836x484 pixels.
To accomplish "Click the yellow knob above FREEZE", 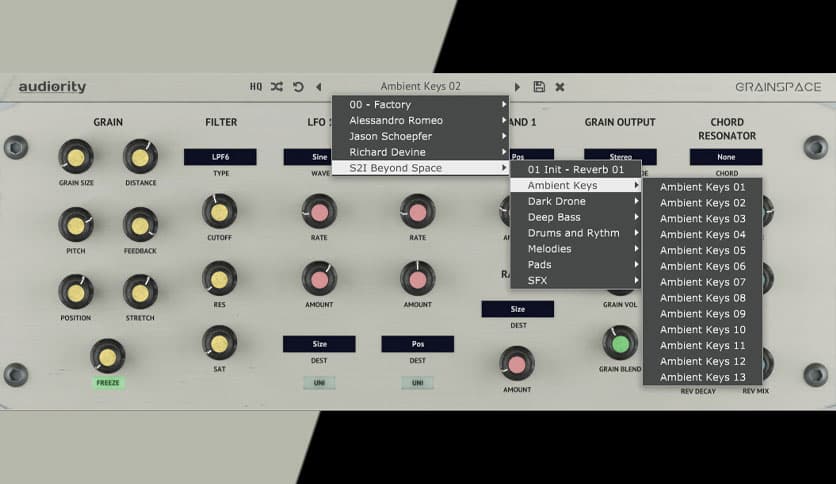I will 108,357.
